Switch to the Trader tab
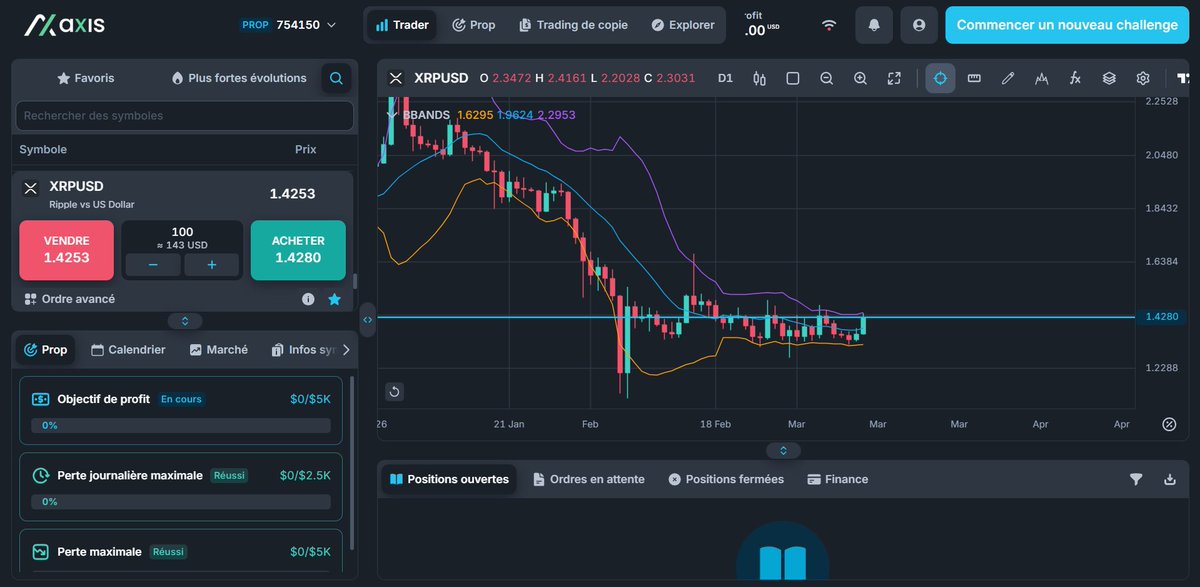The height and width of the screenshot is (587, 1200). 402,25
